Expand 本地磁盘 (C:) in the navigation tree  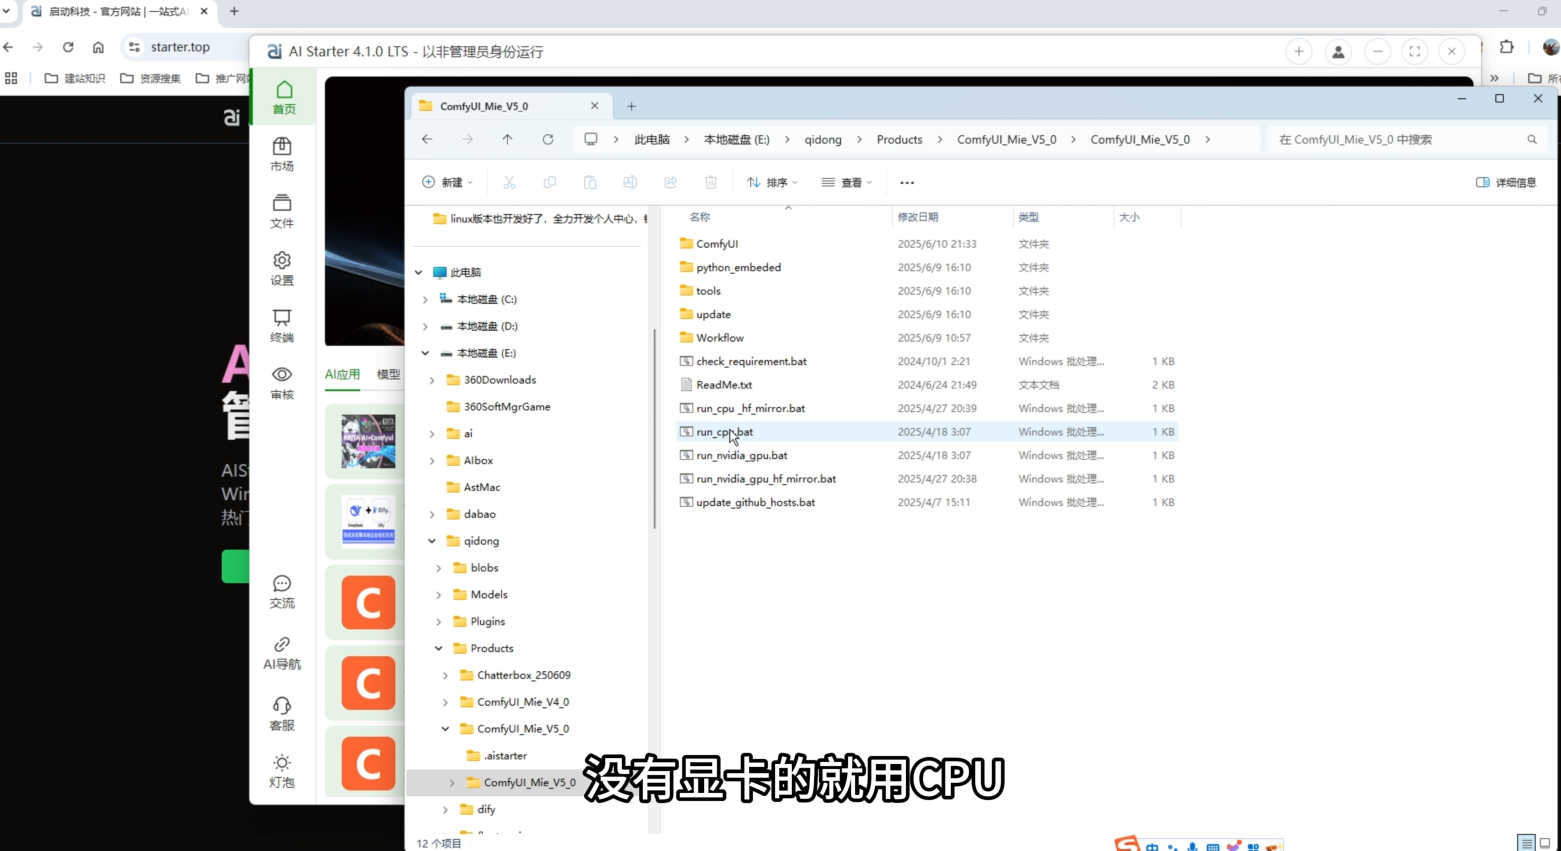click(x=425, y=299)
